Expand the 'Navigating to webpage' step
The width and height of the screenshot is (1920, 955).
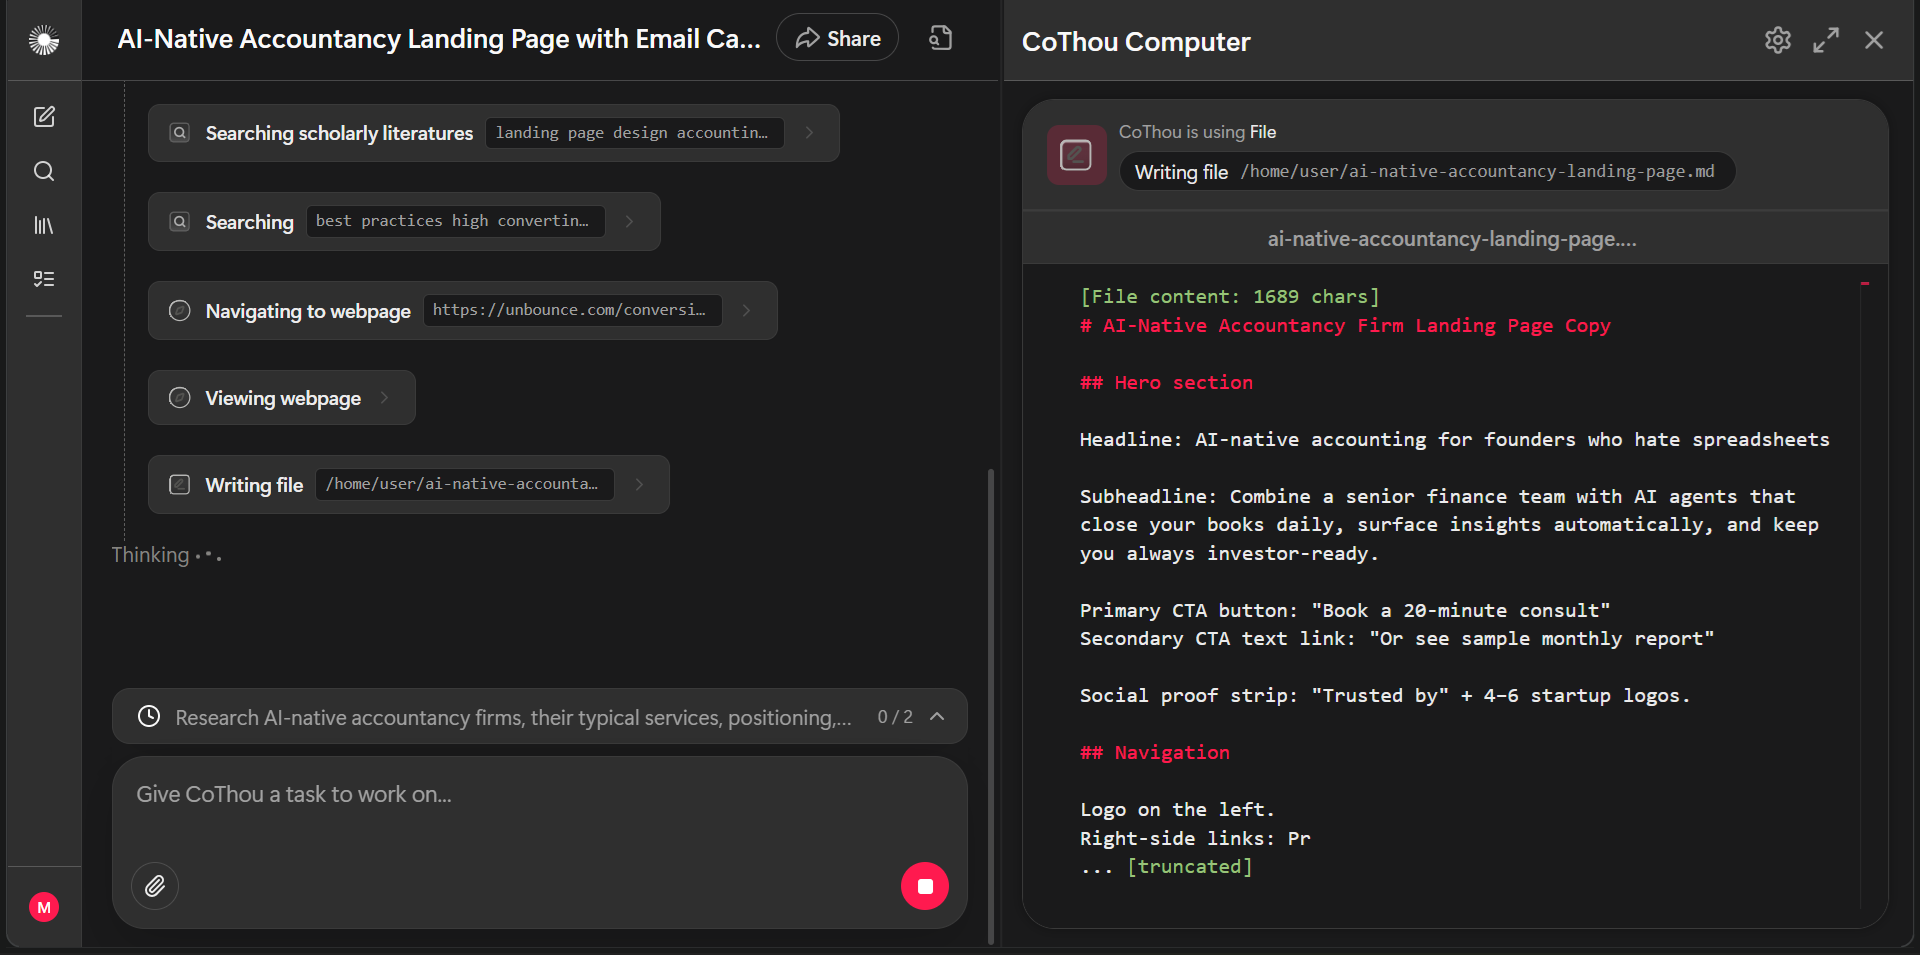(x=746, y=310)
